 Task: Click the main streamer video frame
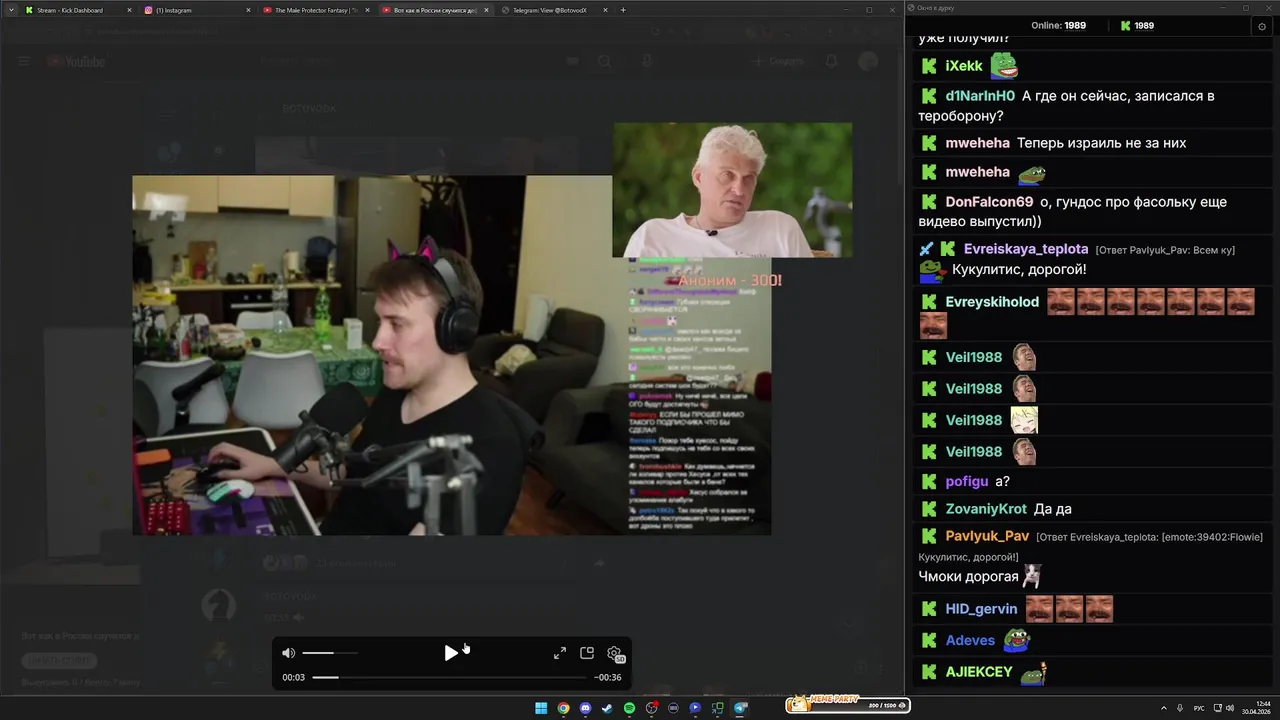(452, 355)
